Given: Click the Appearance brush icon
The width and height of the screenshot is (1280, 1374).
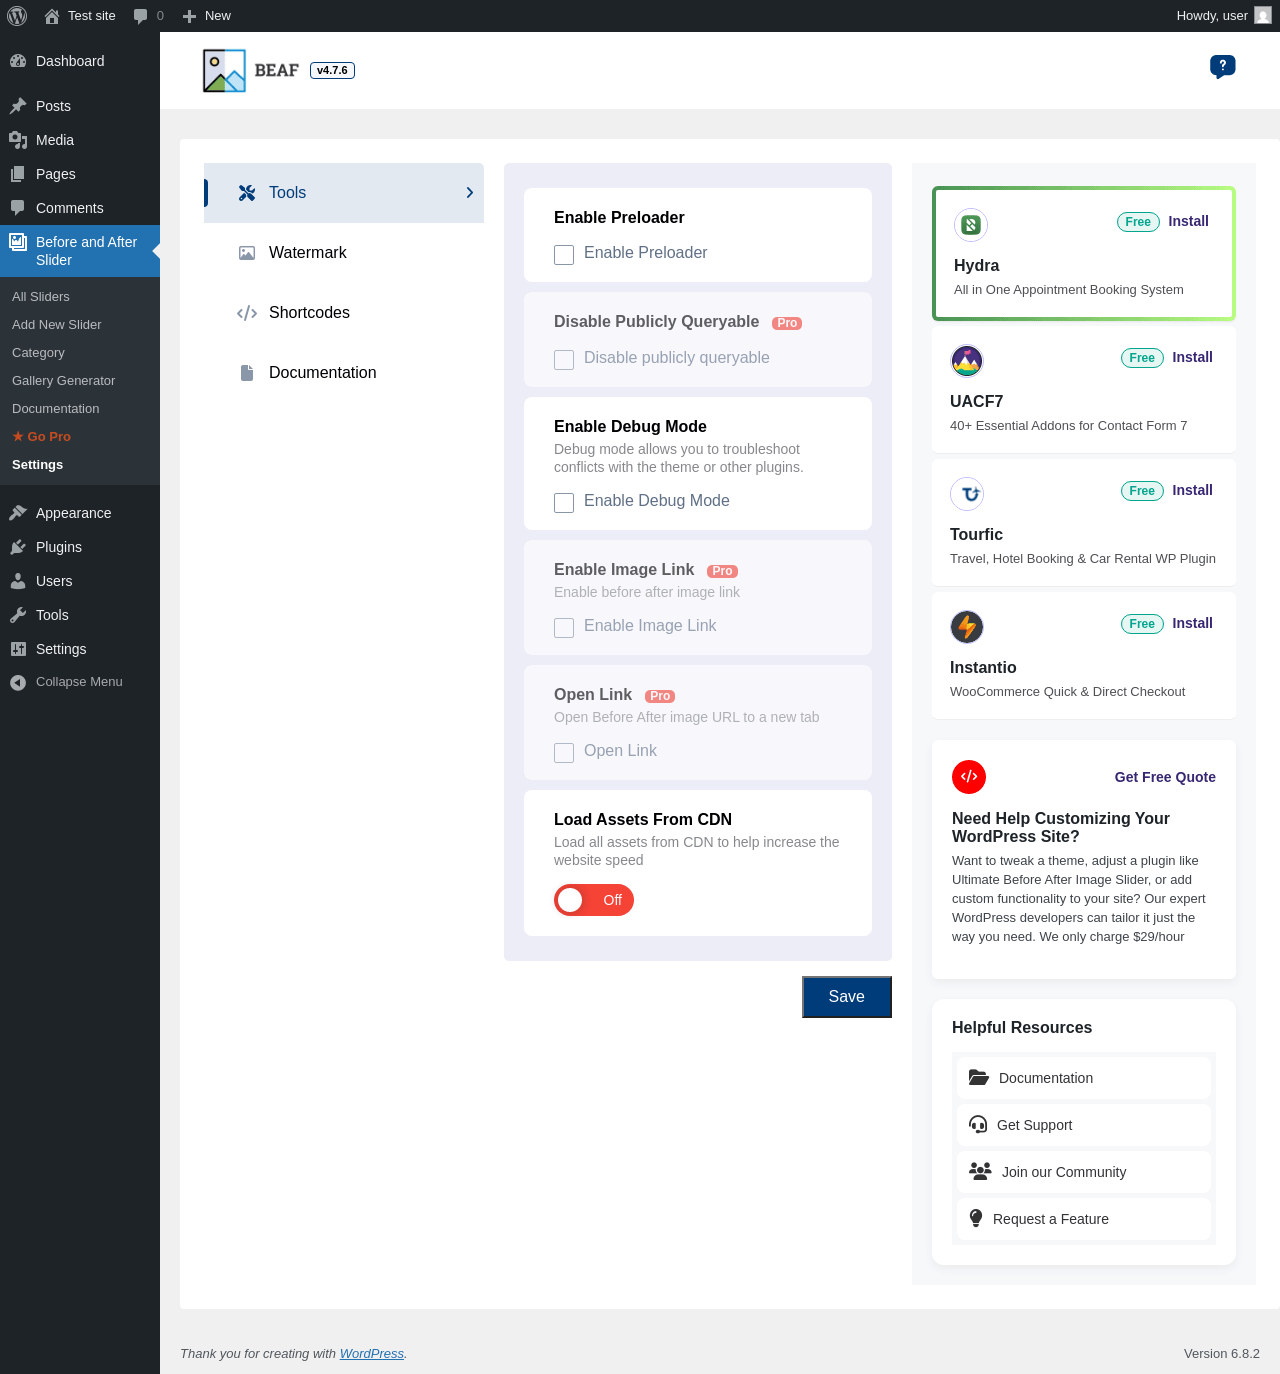Looking at the screenshot, I should (18, 513).
